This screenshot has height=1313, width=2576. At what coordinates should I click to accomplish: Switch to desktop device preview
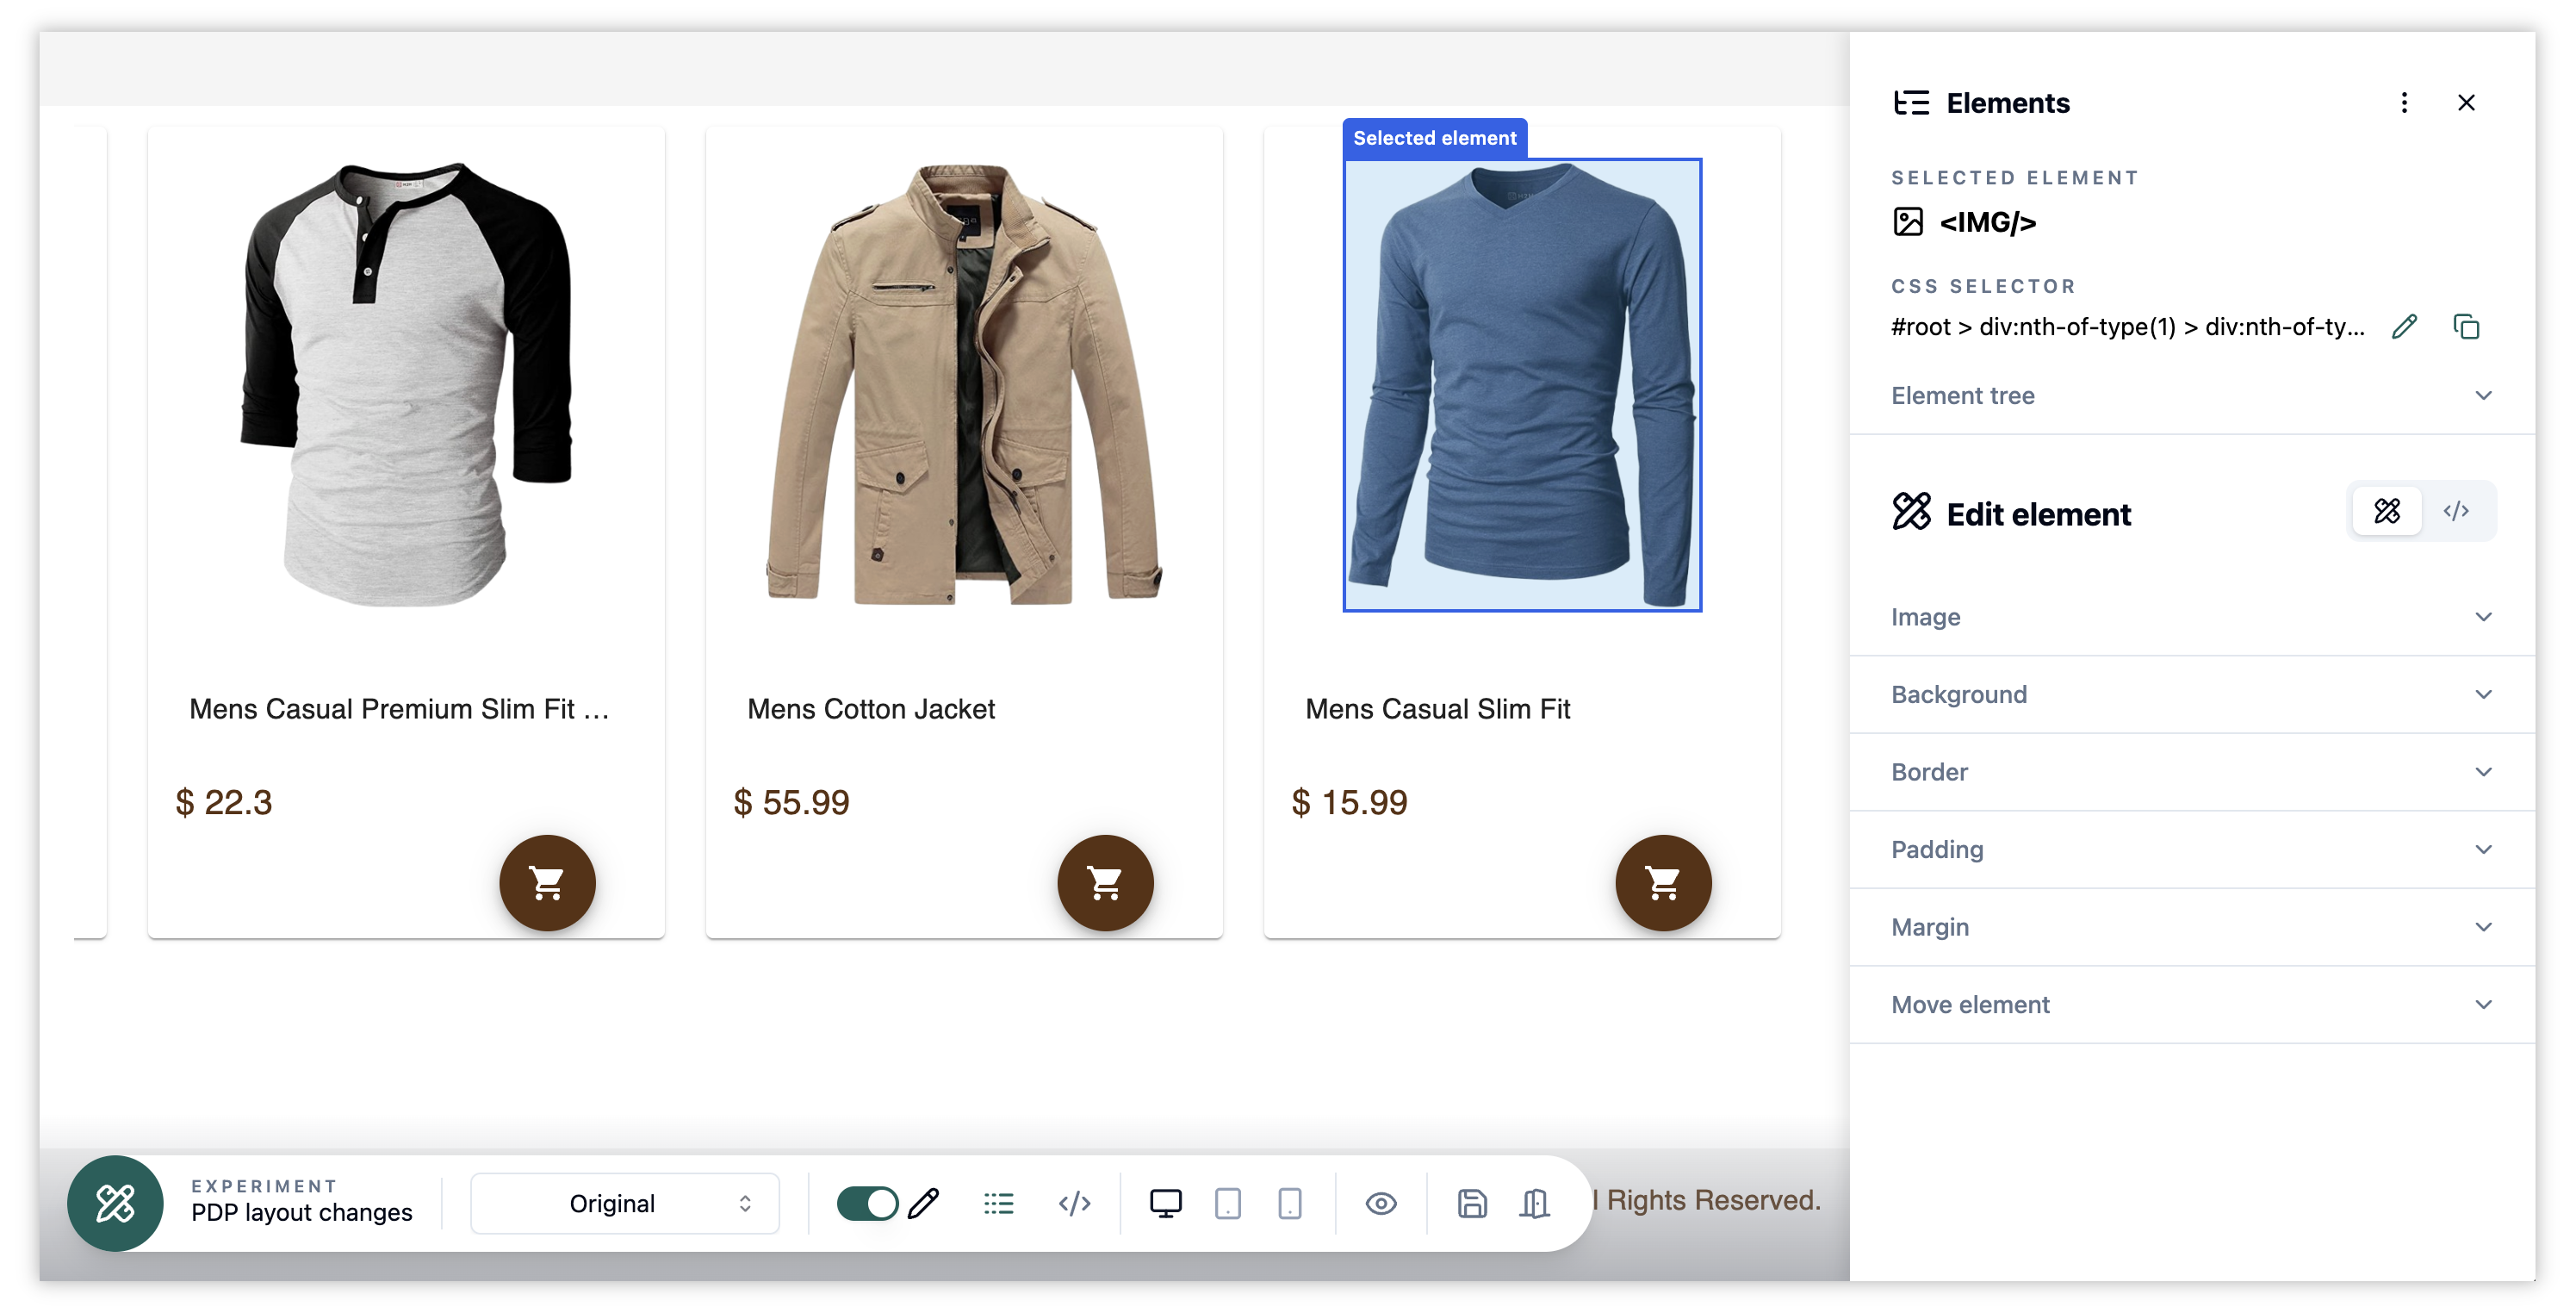(1165, 1203)
